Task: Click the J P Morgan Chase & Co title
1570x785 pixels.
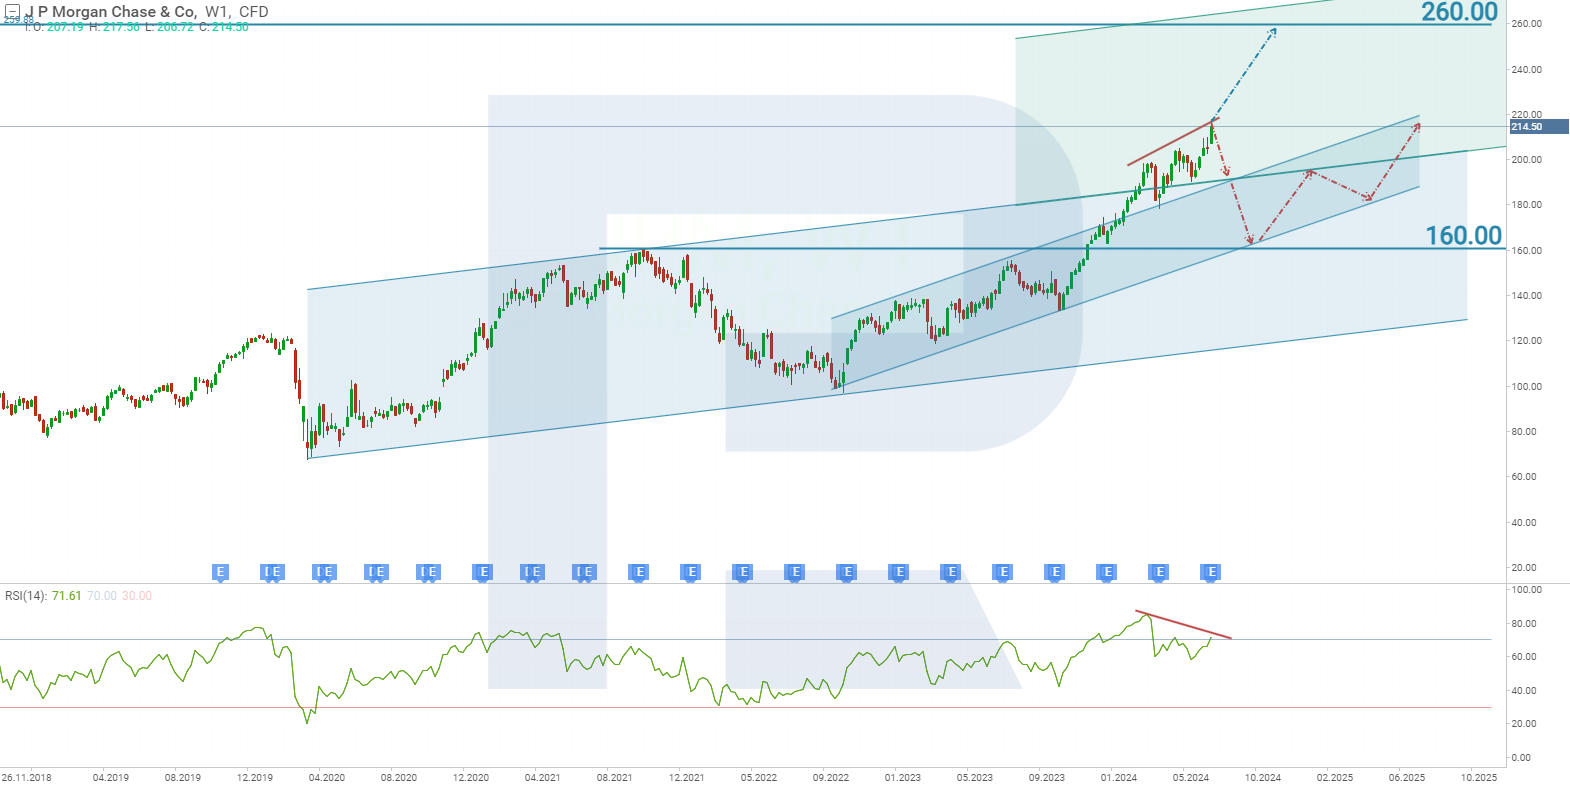Action: point(111,12)
